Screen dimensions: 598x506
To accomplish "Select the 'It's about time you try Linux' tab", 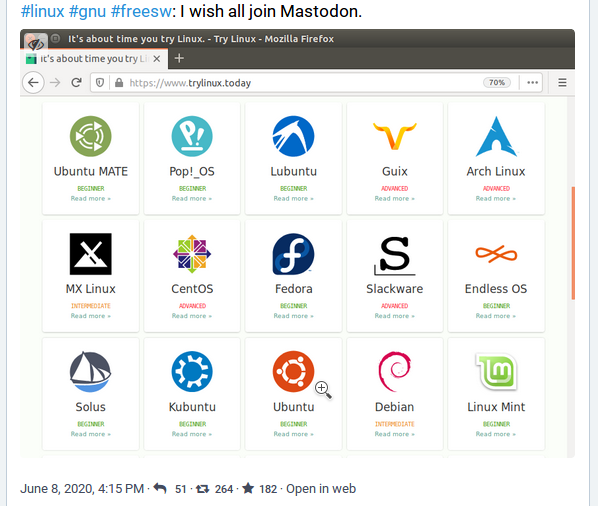I will 94,59.
